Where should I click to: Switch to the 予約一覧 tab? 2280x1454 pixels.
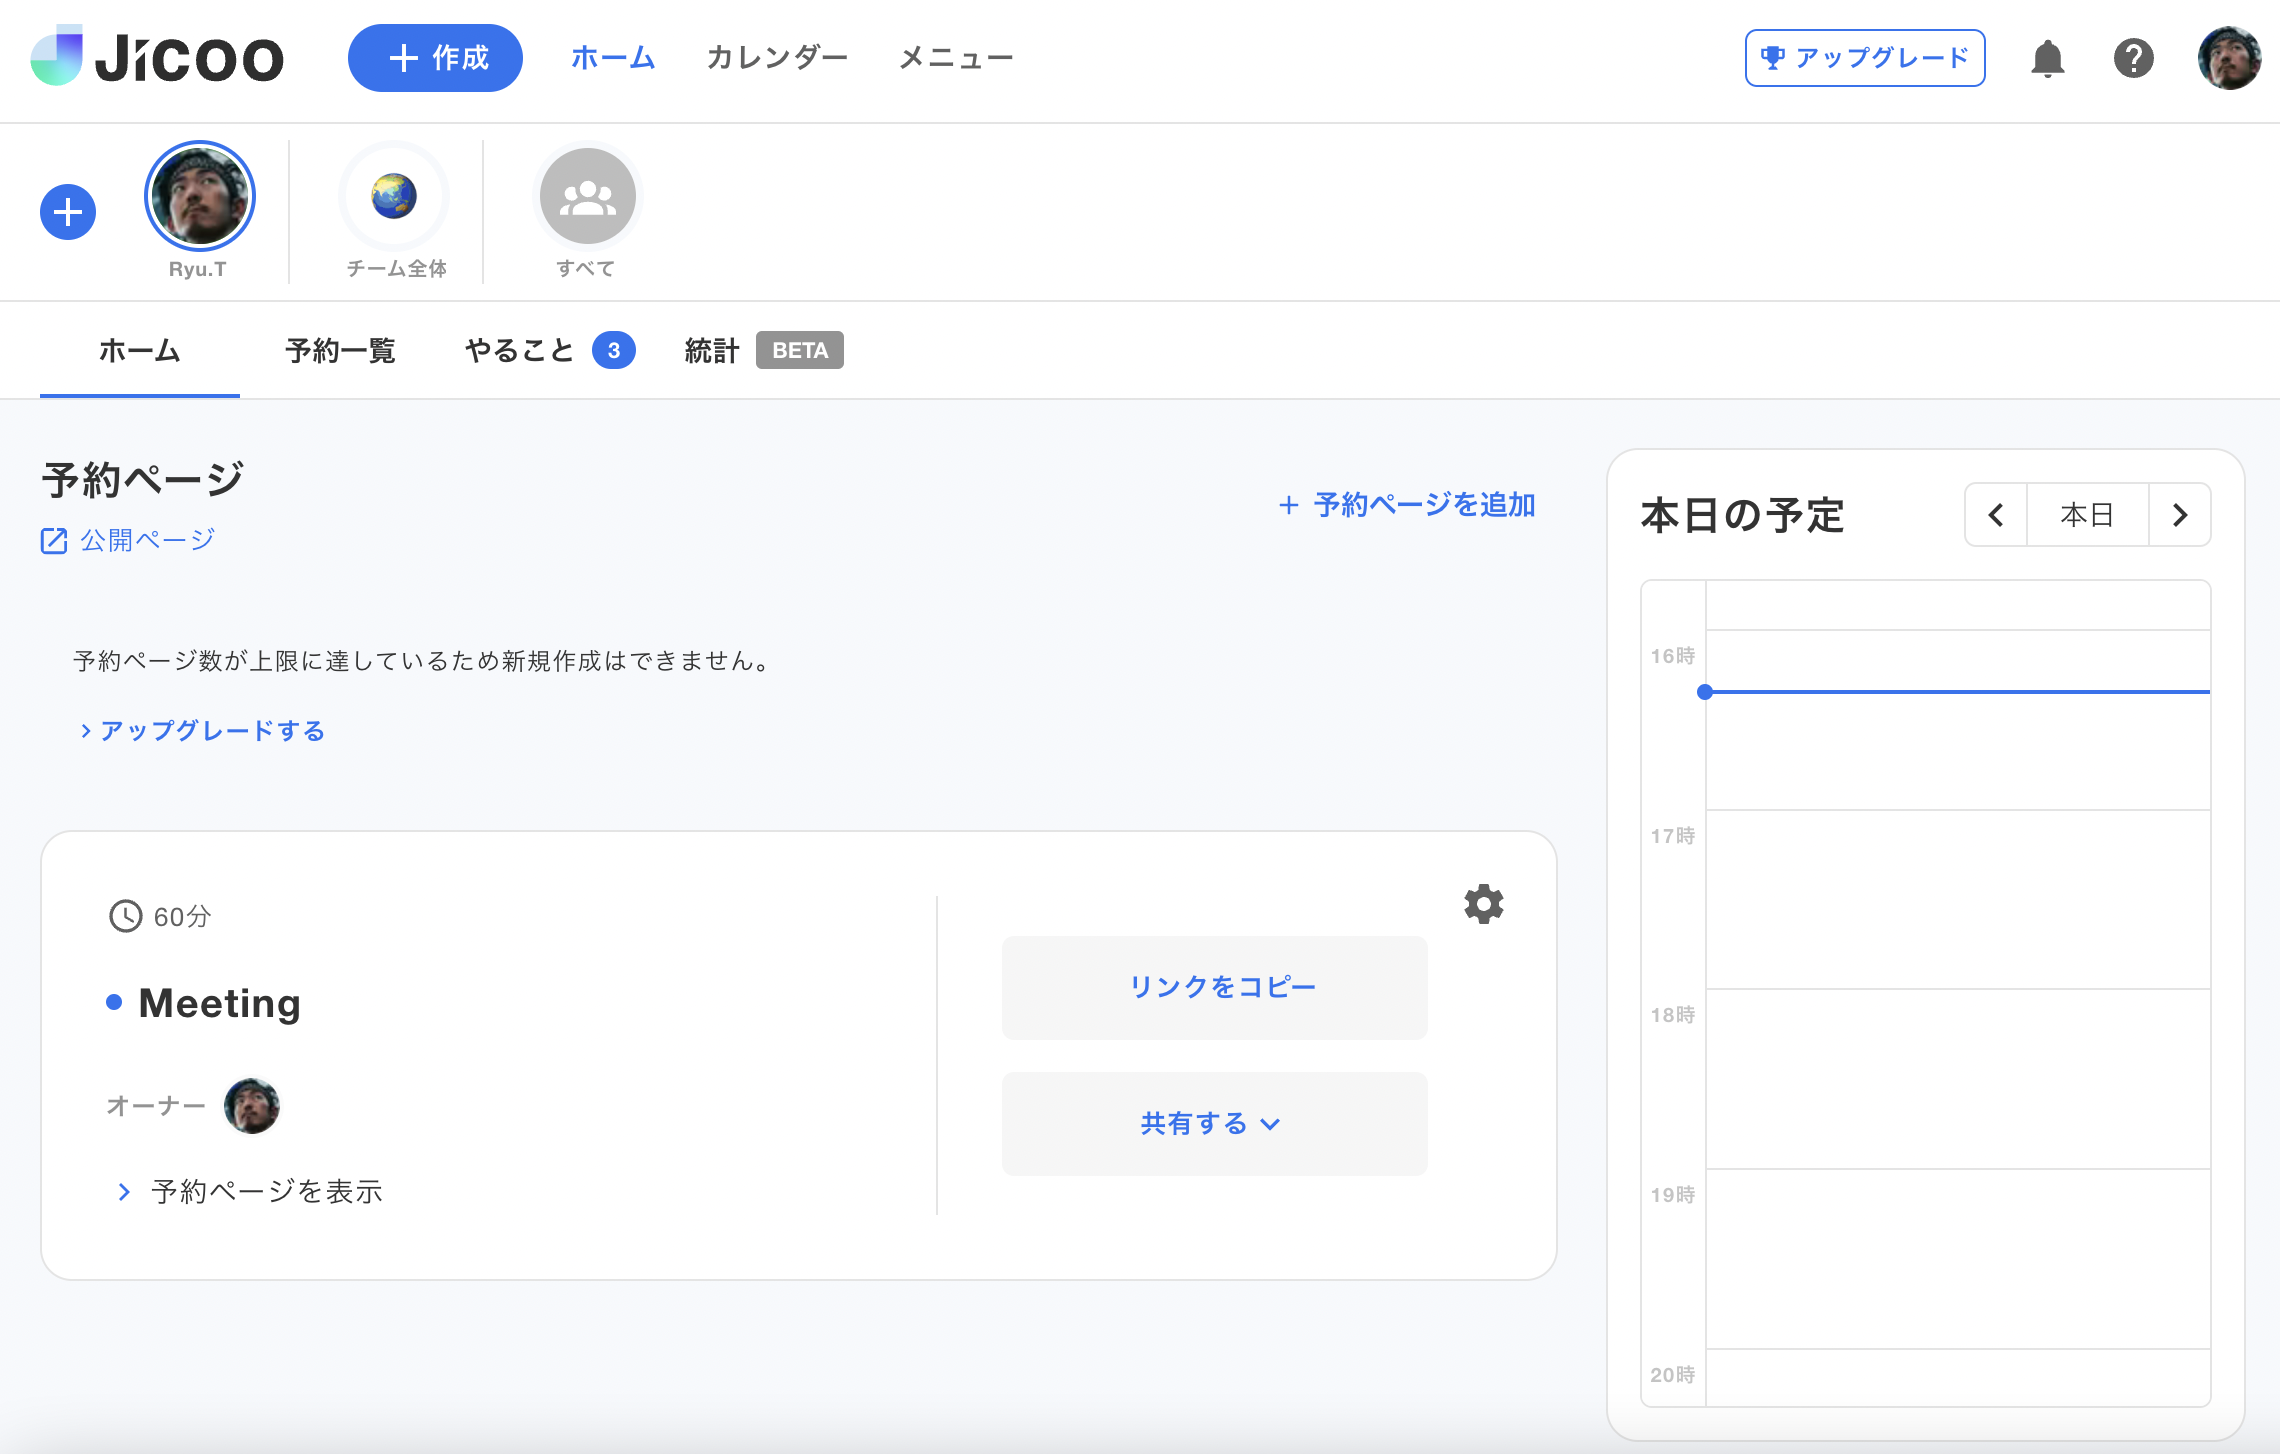click(x=340, y=350)
